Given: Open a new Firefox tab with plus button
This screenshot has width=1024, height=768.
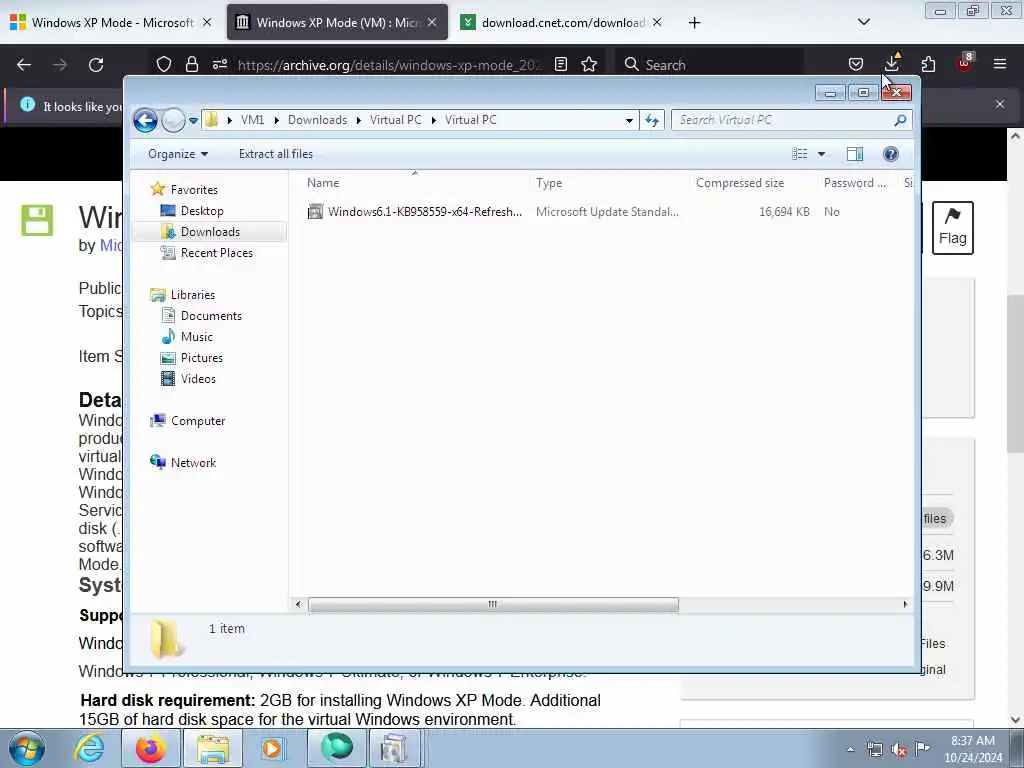Looking at the screenshot, I should coord(694,23).
